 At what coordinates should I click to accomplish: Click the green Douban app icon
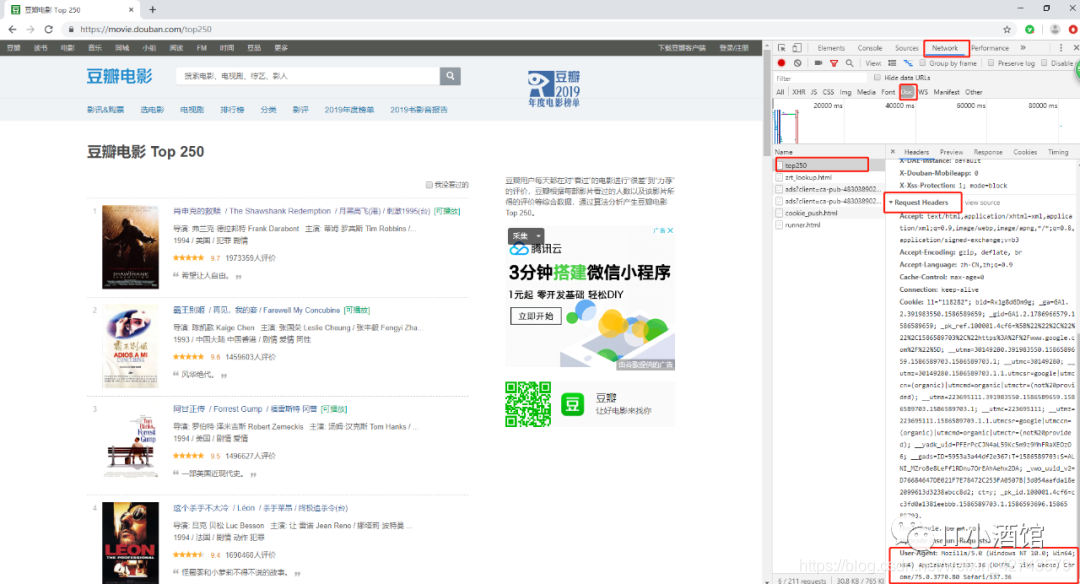[x=572, y=404]
